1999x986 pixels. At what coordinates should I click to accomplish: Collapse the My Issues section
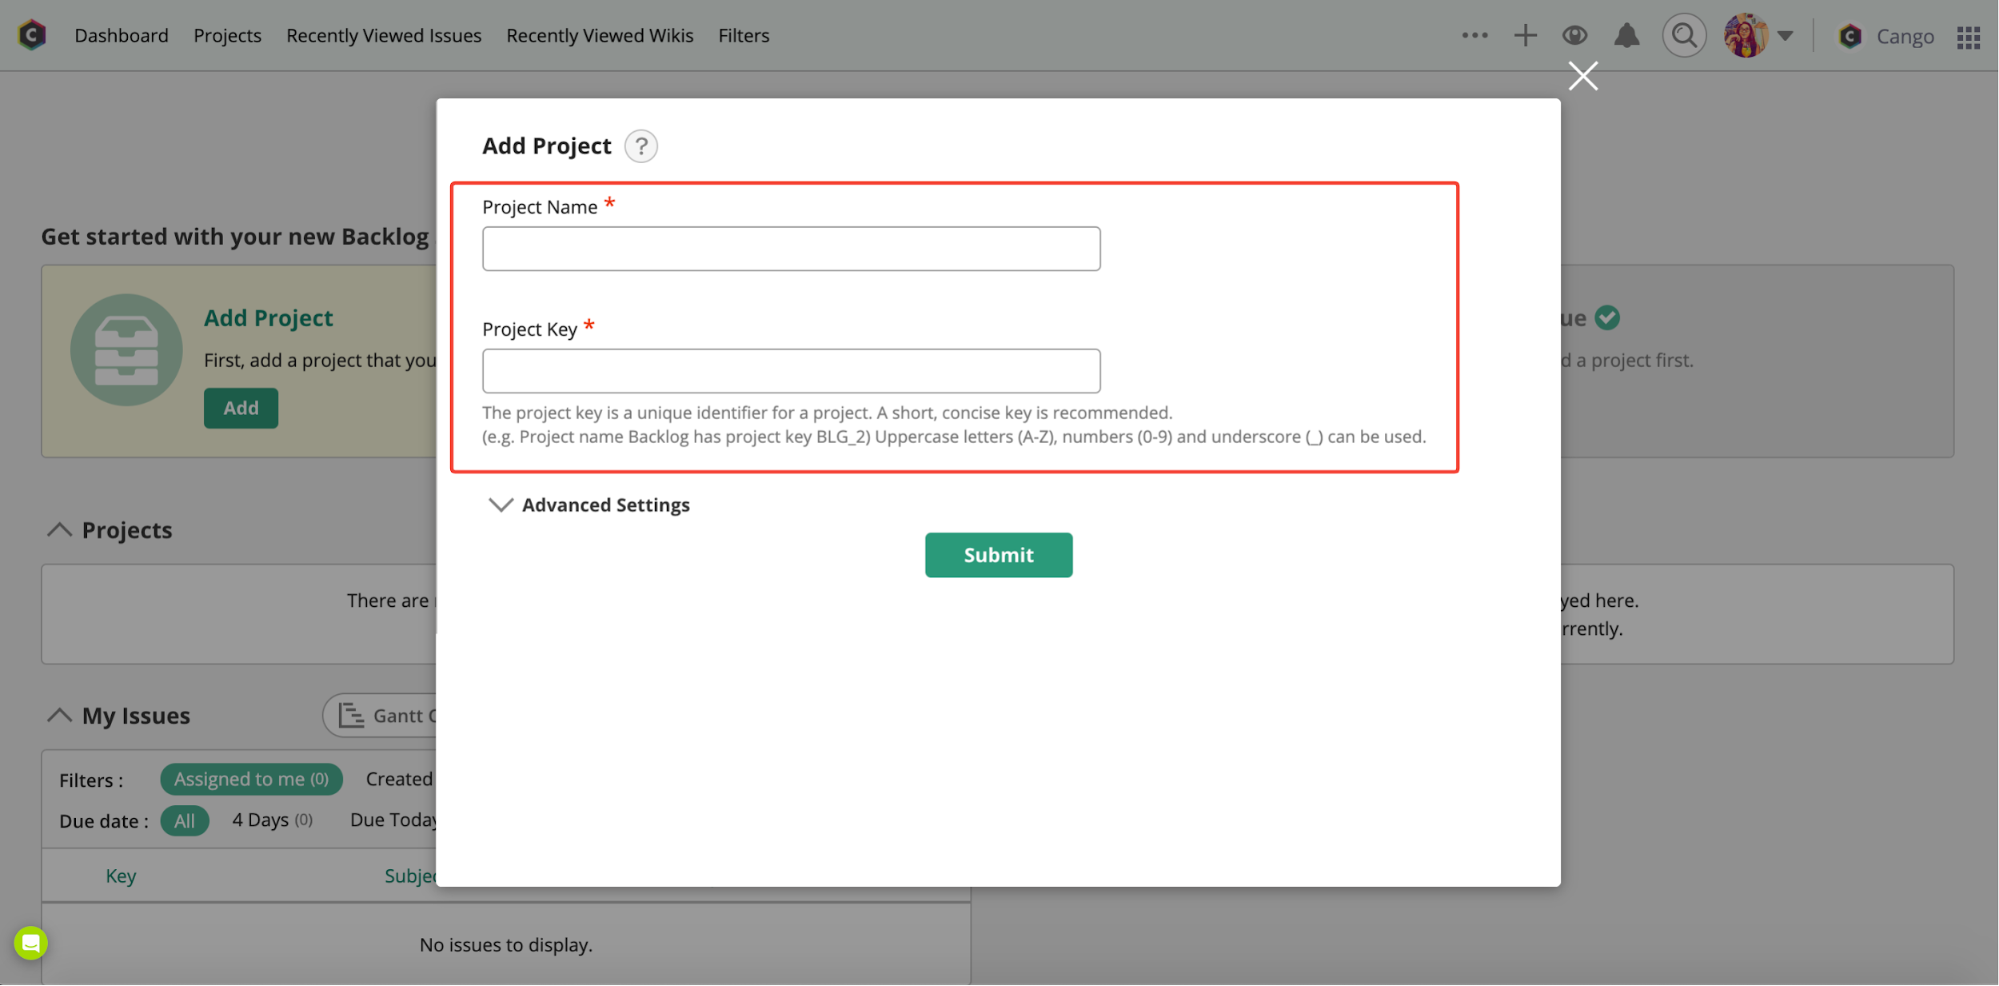click(60, 716)
